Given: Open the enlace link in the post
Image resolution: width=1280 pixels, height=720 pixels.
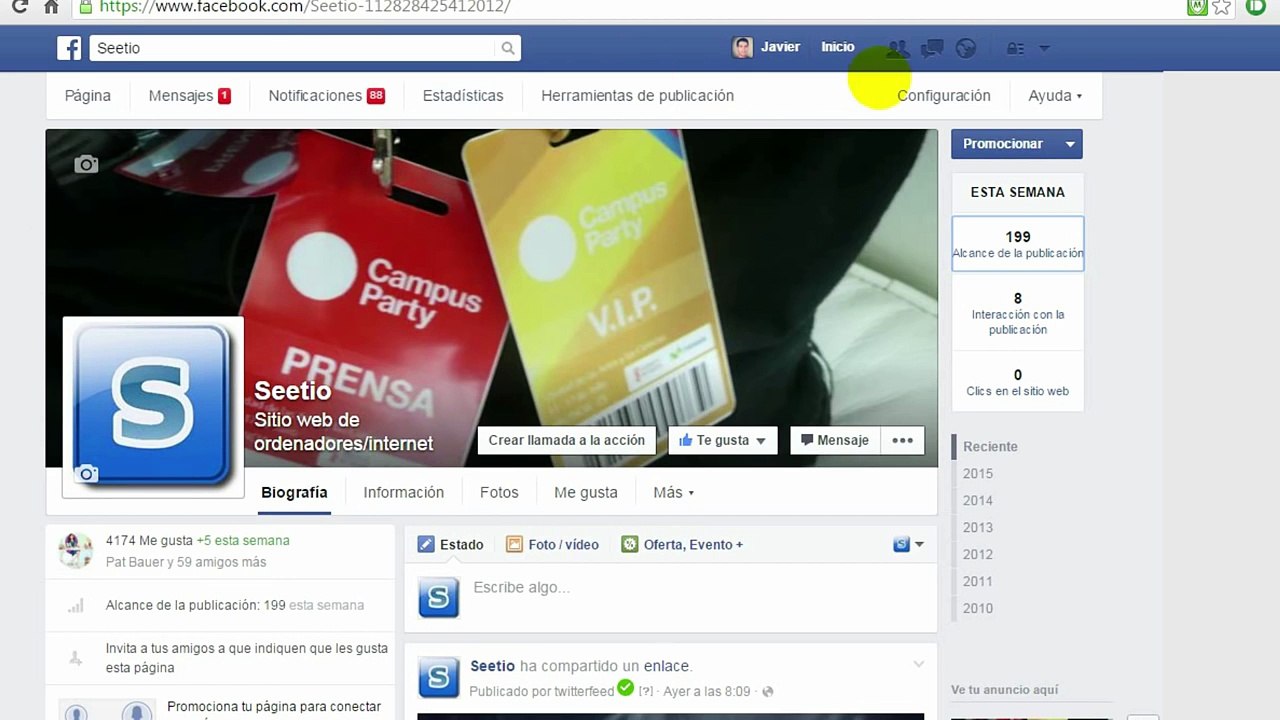Looking at the screenshot, I should click(x=665, y=666).
